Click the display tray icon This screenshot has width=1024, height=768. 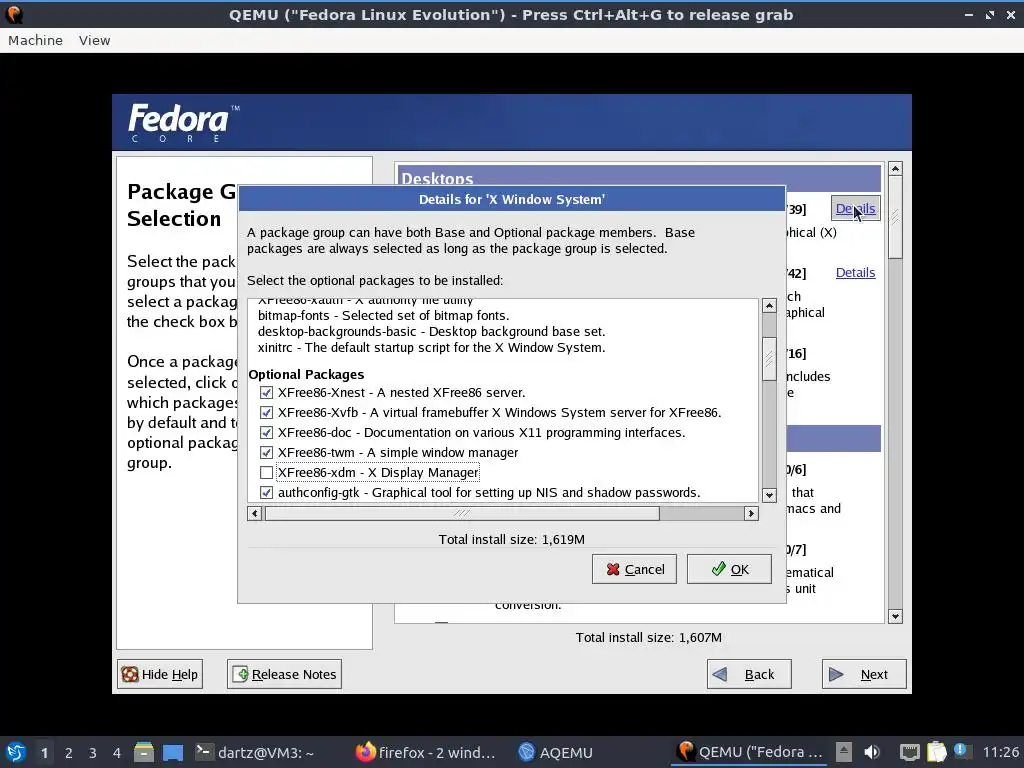910,752
